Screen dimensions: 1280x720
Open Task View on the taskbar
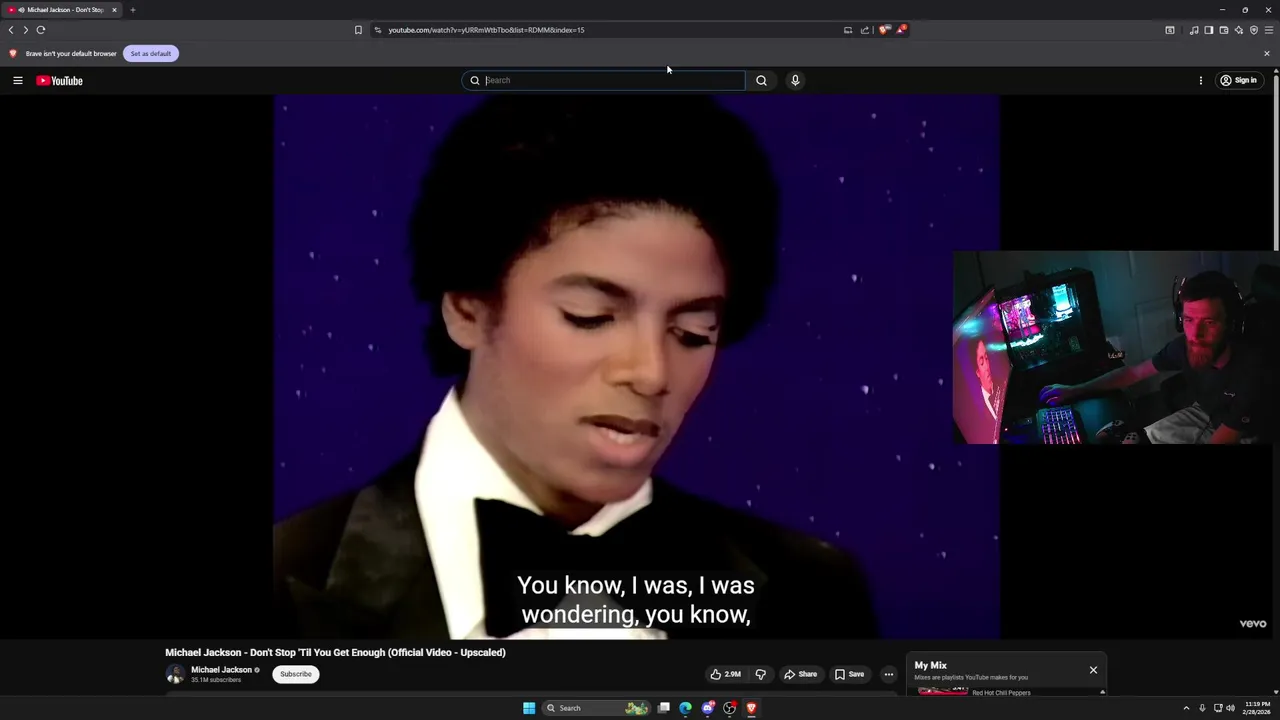pos(663,708)
